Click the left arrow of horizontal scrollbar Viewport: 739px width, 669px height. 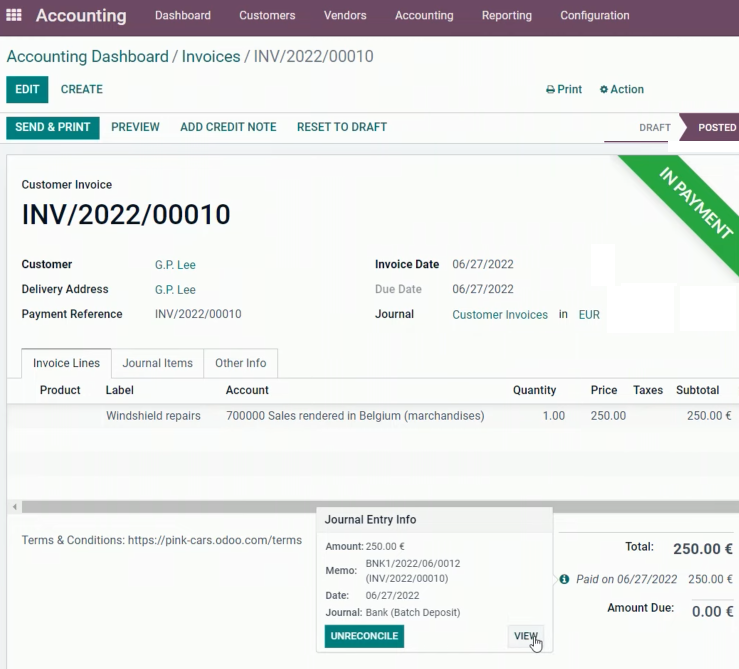[x=15, y=507]
